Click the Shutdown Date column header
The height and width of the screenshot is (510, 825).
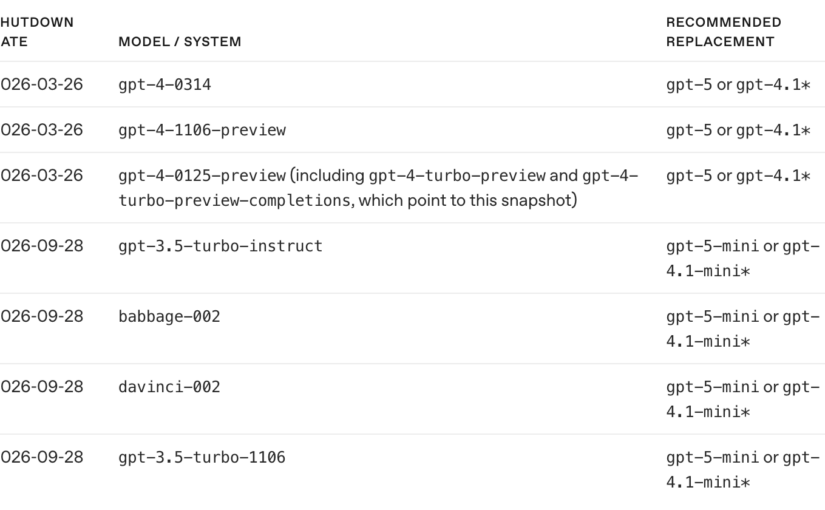[x=37, y=32]
